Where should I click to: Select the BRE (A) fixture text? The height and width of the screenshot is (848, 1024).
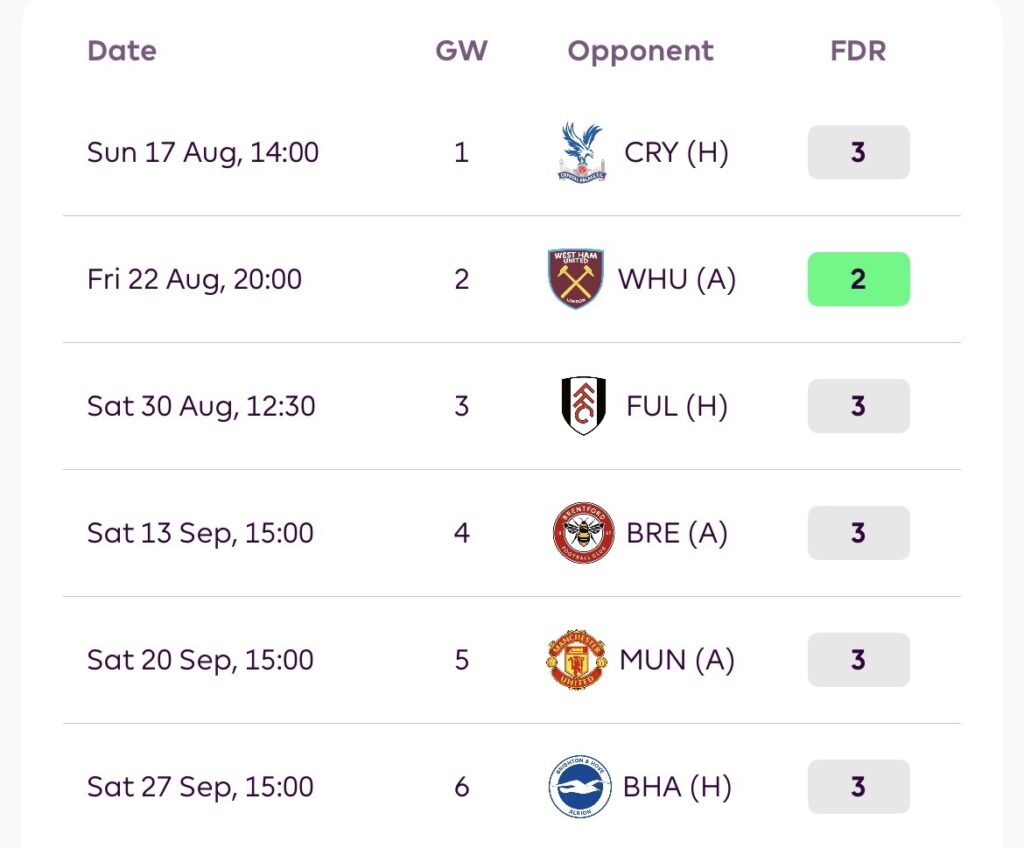coord(677,532)
